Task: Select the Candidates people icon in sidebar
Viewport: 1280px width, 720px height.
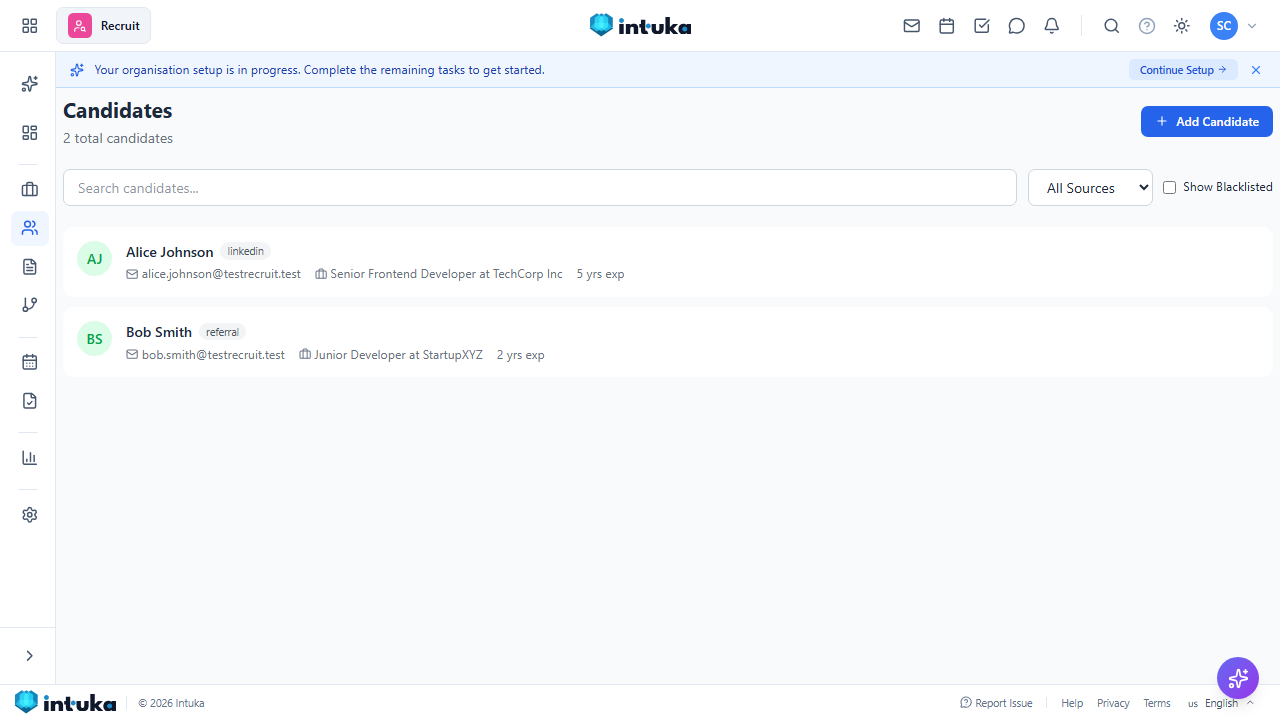Action: (x=30, y=228)
